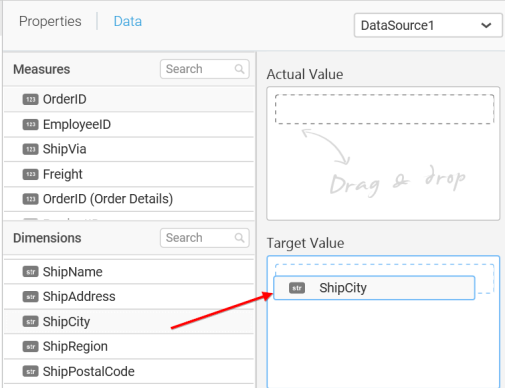Click the numeric icon beside OrderID
Screen dimensions: 505x388
(30, 99)
